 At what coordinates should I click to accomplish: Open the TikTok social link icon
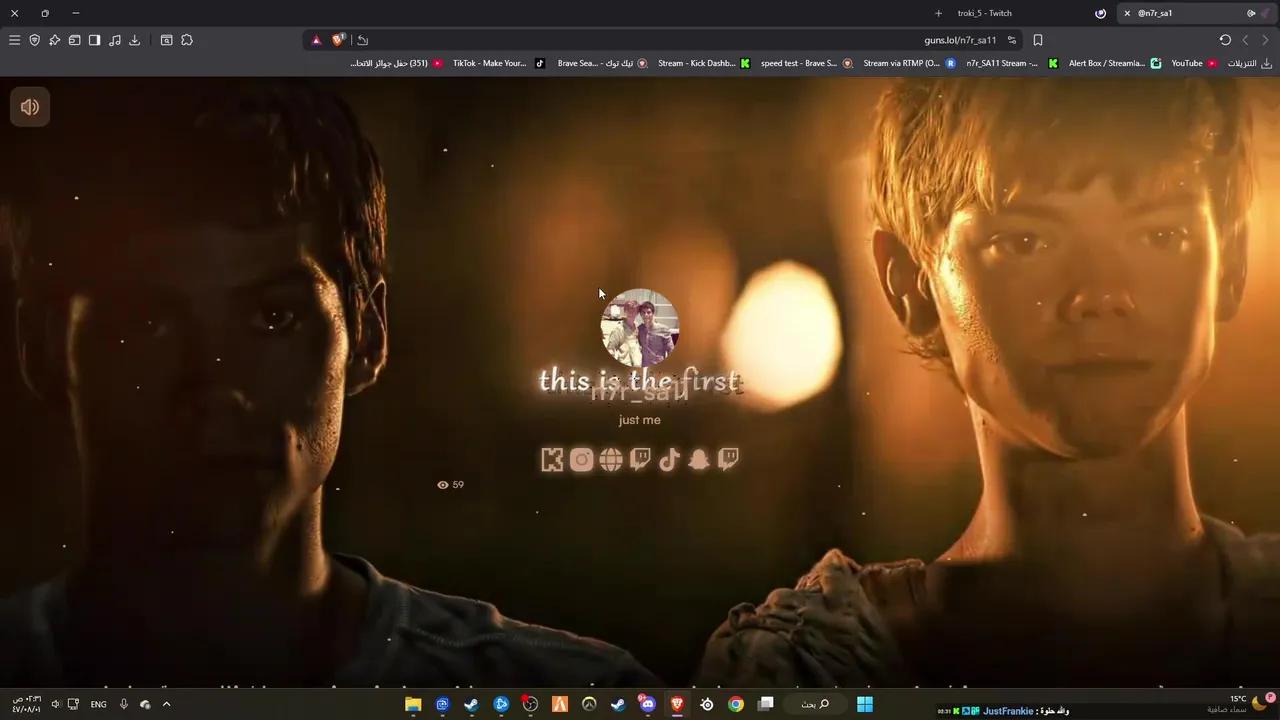669,459
